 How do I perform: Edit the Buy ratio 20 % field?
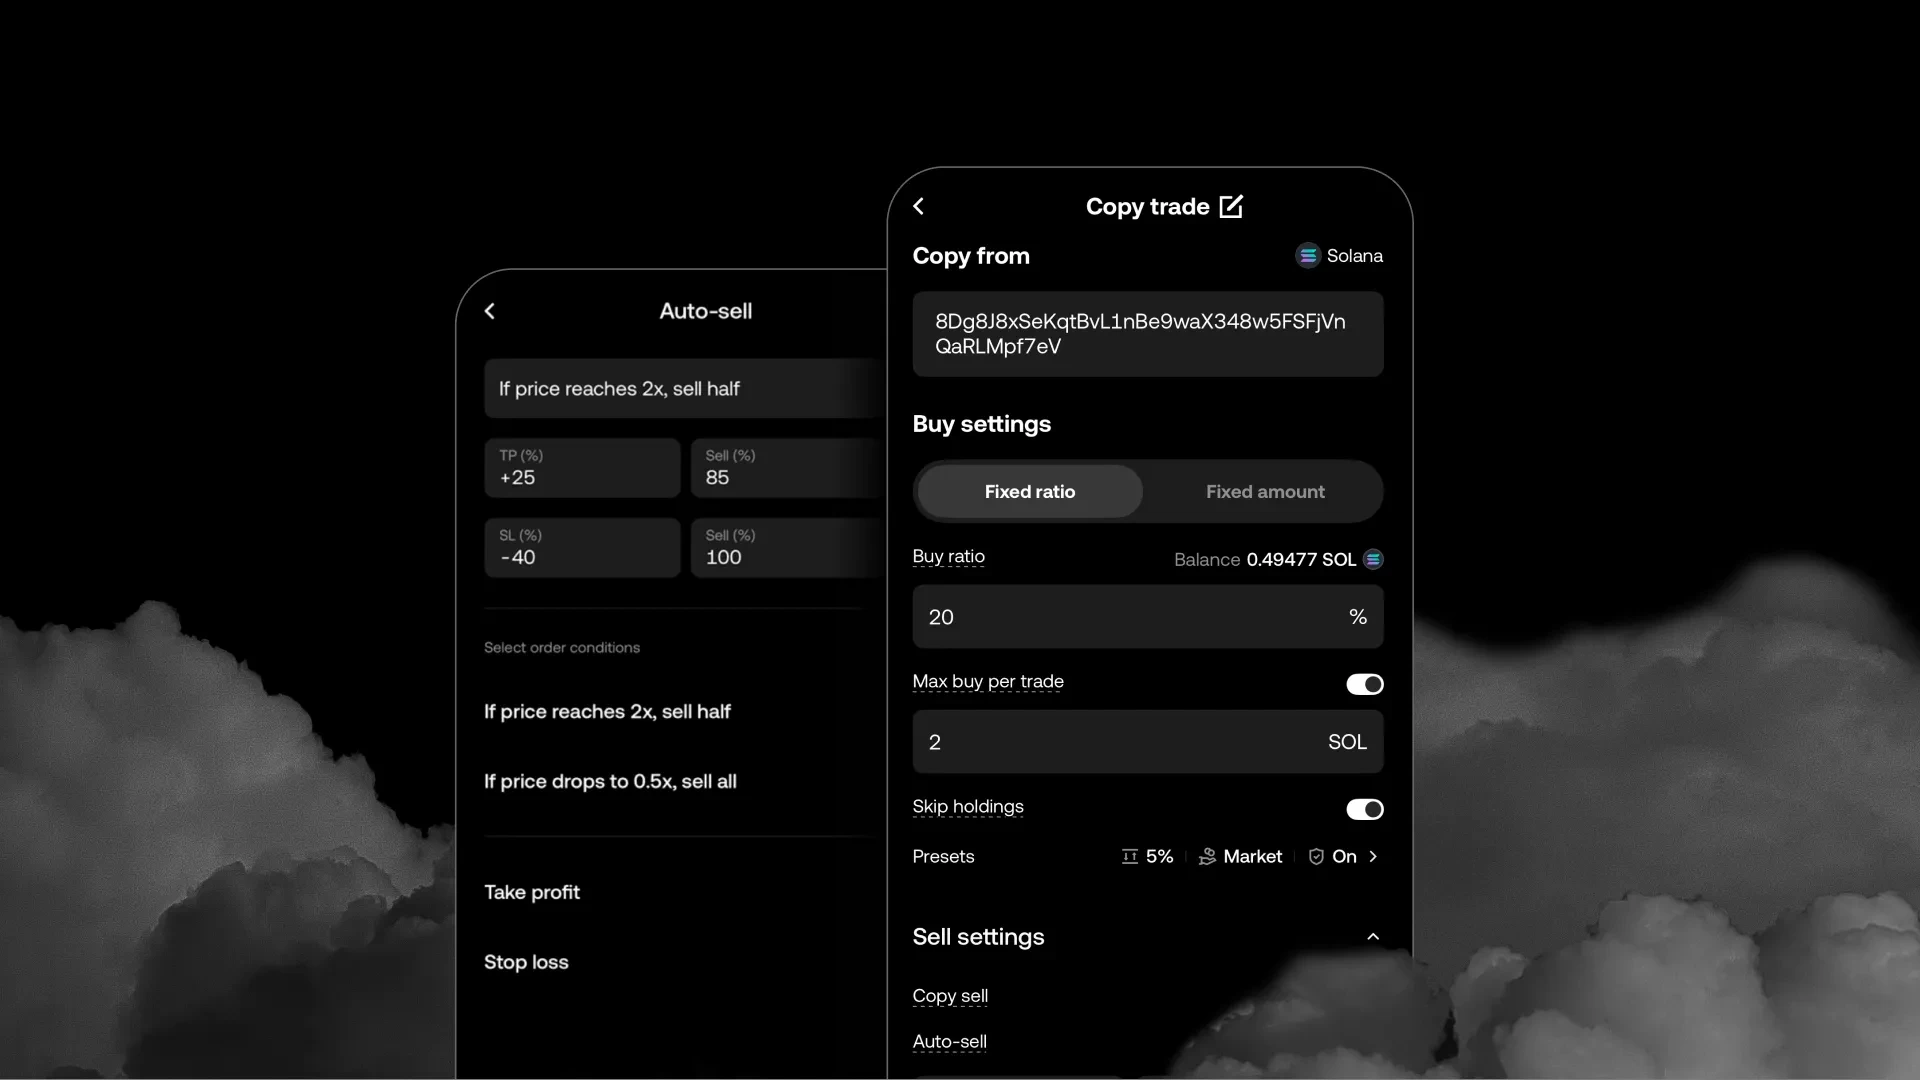1148,617
